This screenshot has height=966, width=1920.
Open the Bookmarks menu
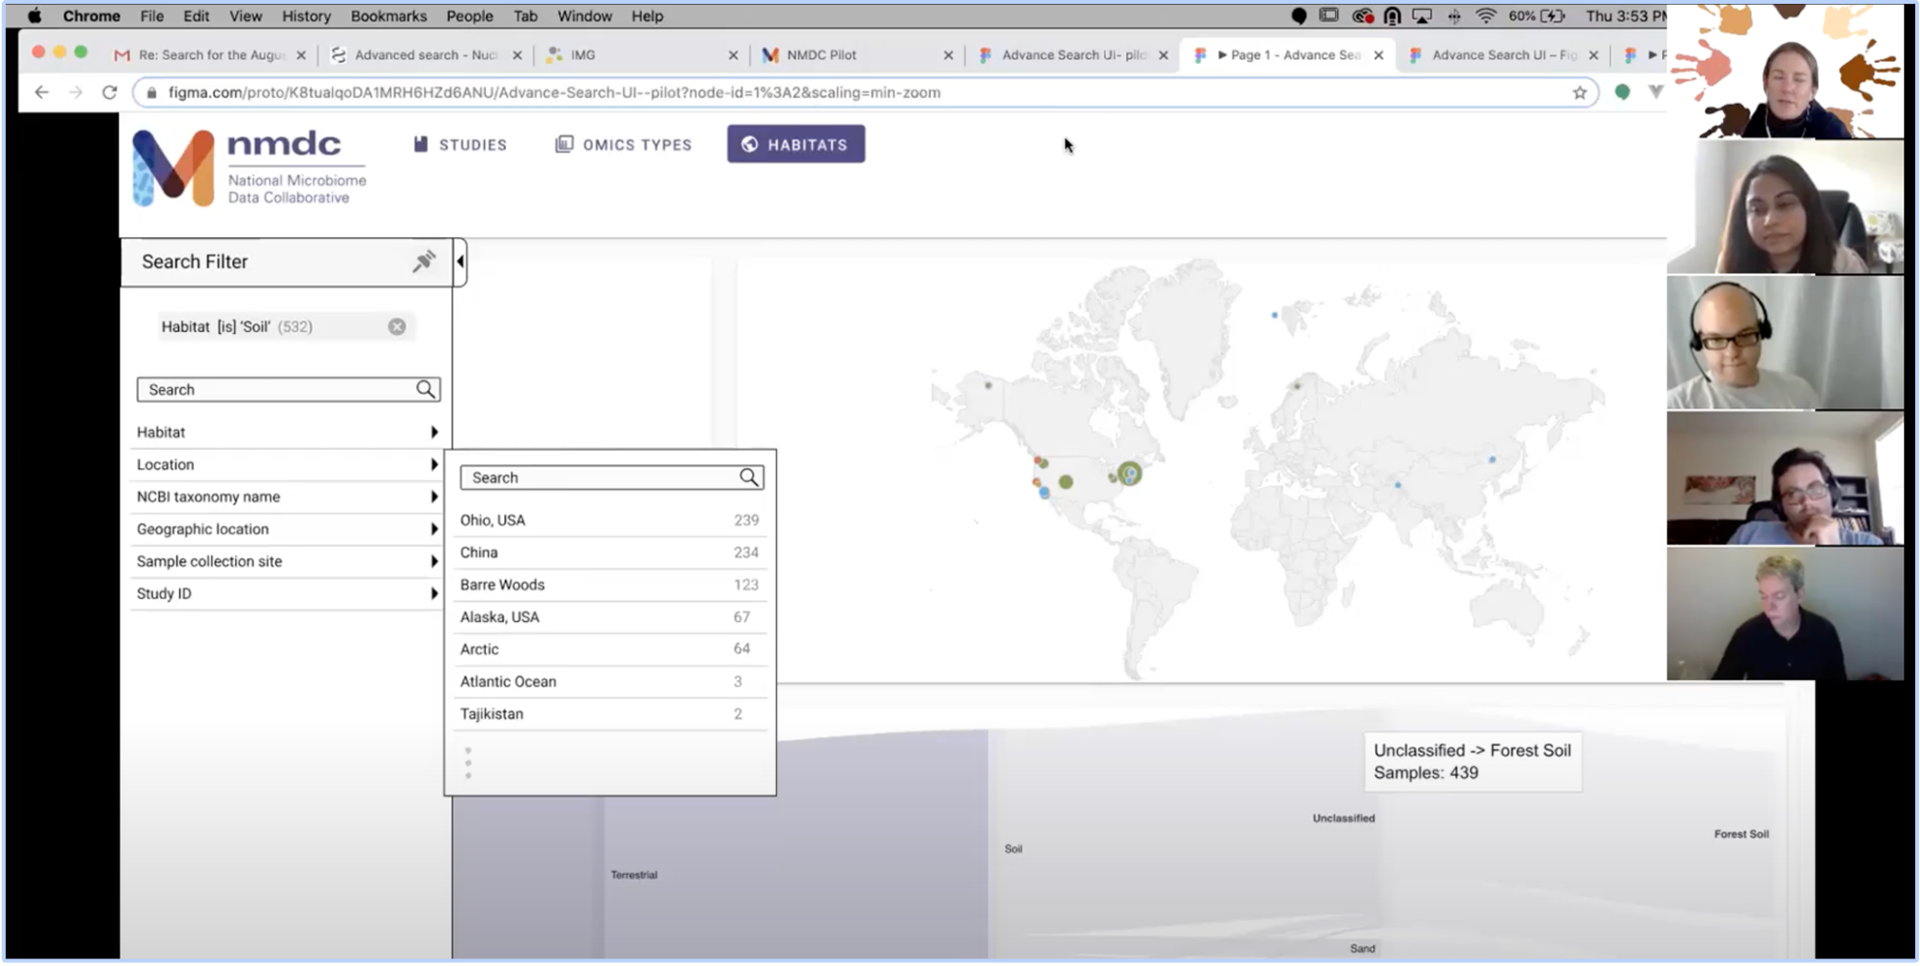click(x=389, y=16)
